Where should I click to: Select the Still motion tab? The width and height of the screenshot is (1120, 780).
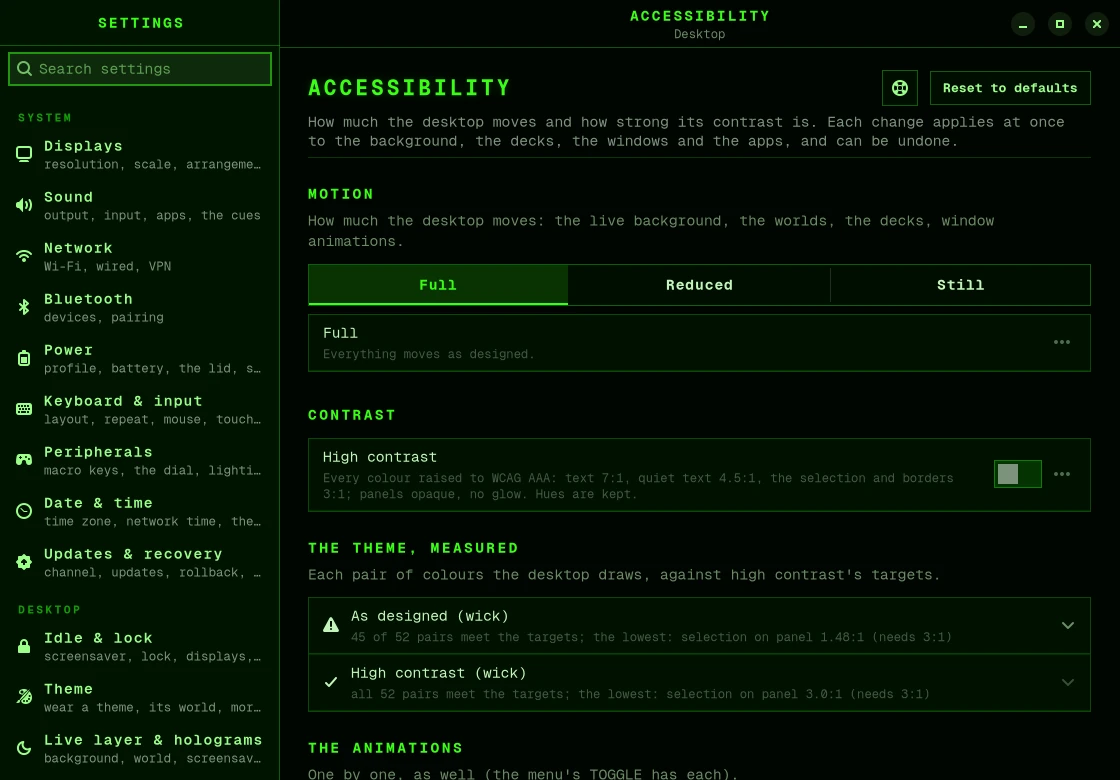(961, 285)
